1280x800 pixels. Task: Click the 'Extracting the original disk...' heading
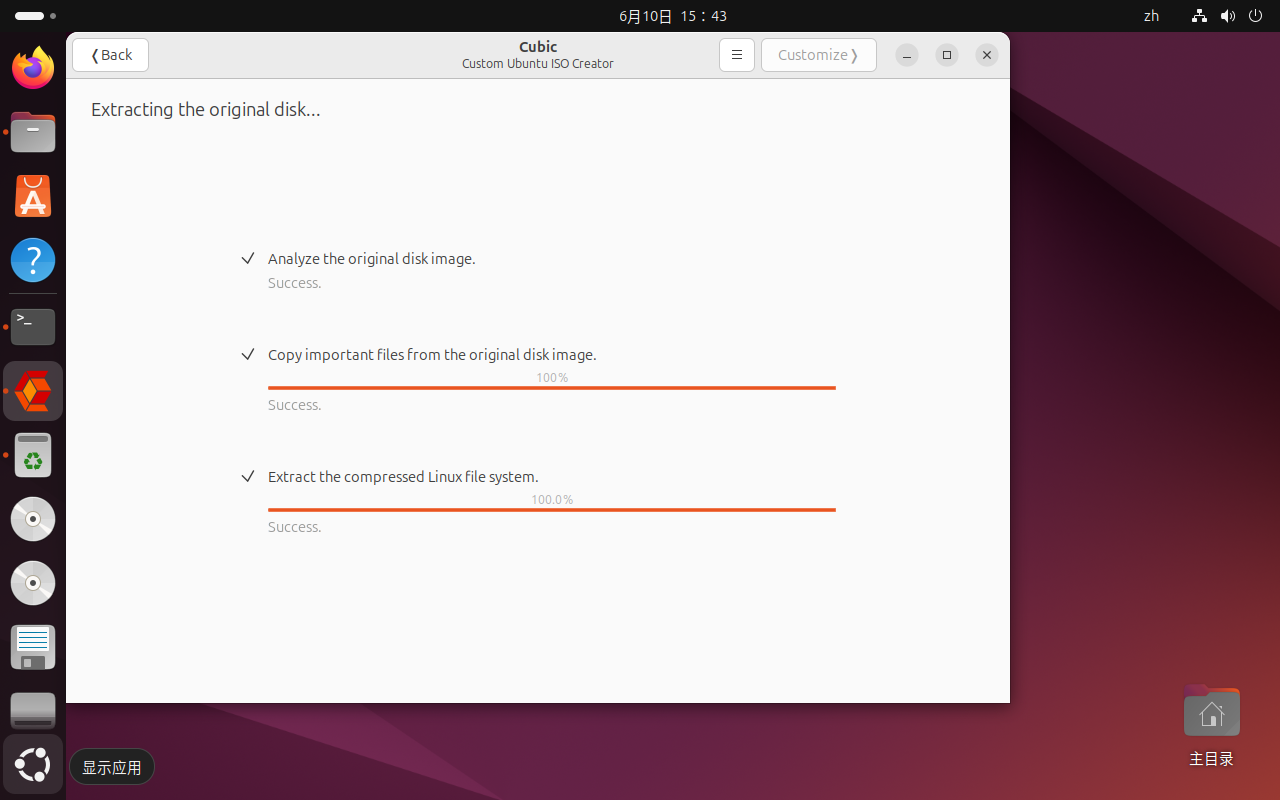[x=206, y=110]
